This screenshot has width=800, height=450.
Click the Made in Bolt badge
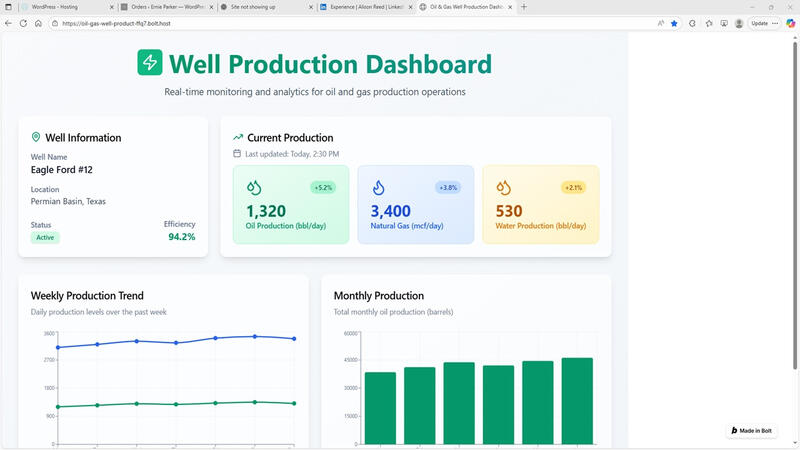tap(752, 430)
